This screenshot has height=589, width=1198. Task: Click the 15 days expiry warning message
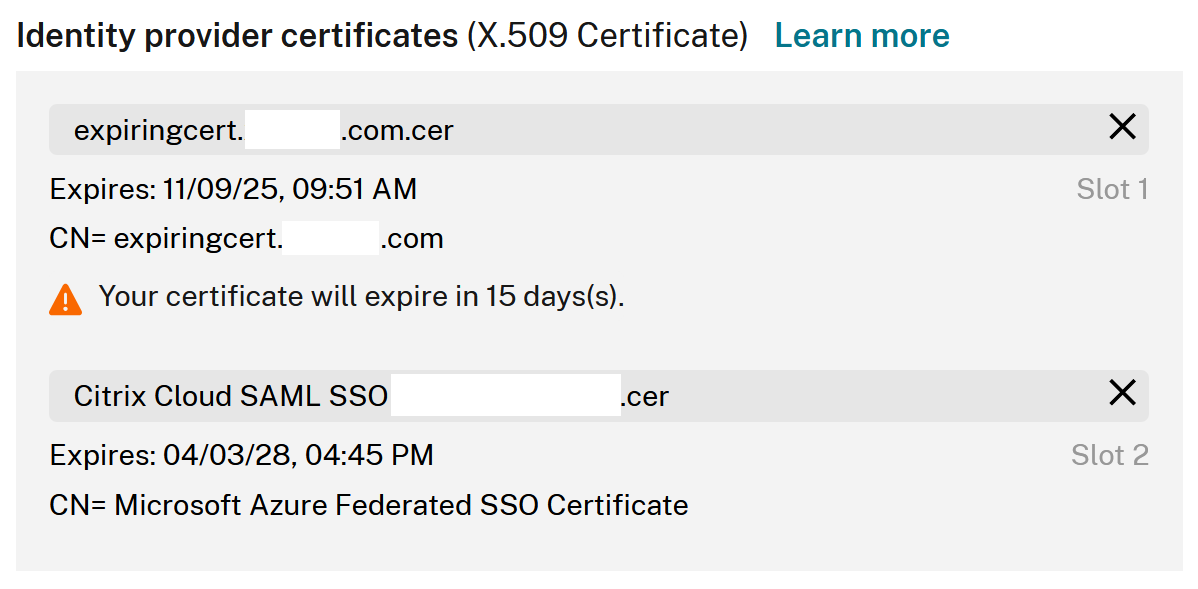[360, 297]
